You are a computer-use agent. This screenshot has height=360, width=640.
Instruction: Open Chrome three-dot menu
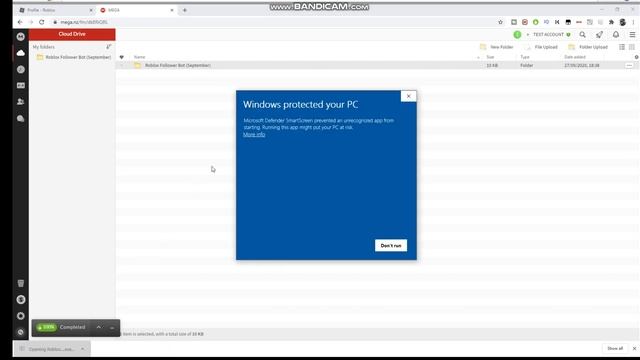click(633, 22)
